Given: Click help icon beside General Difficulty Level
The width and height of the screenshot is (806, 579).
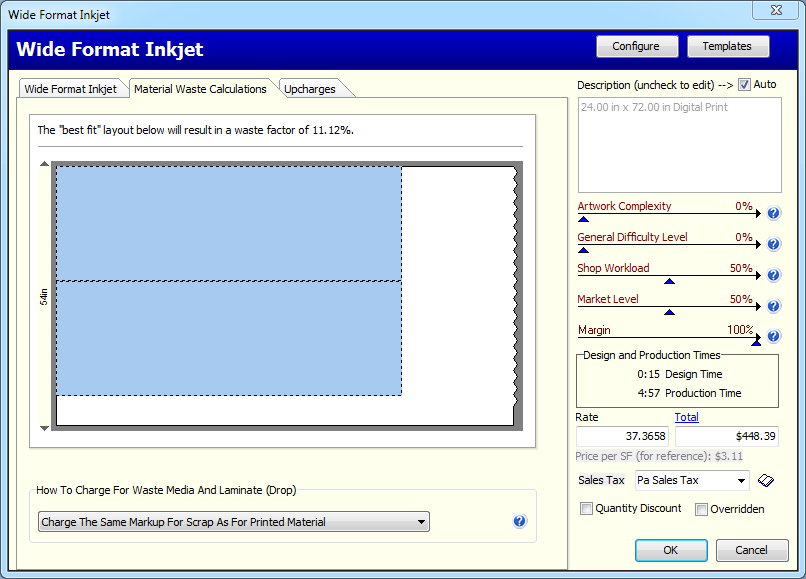Looking at the screenshot, I should click(x=773, y=244).
